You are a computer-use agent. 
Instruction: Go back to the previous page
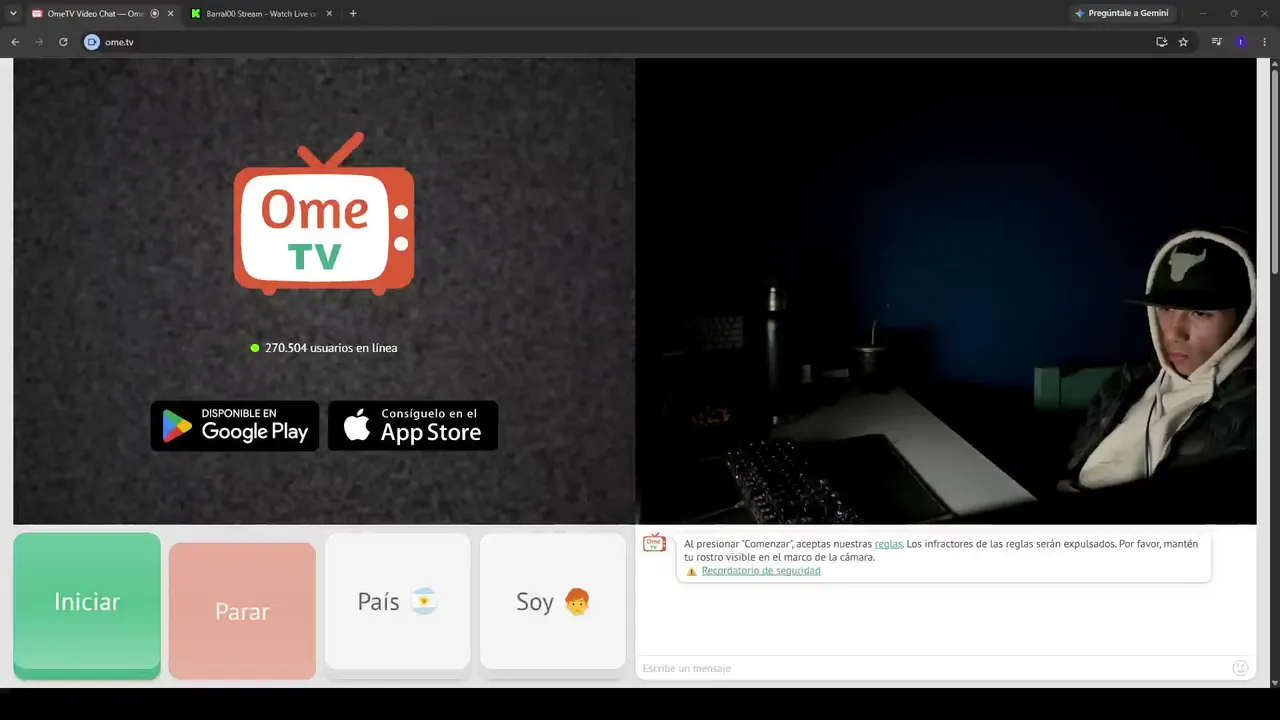tap(15, 42)
